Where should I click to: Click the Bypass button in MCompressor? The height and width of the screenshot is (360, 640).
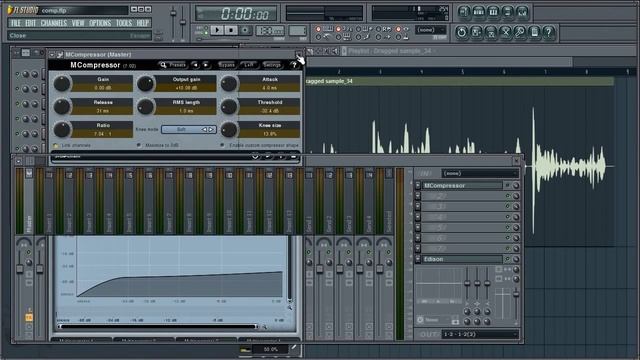pyautogui.click(x=227, y=65)
